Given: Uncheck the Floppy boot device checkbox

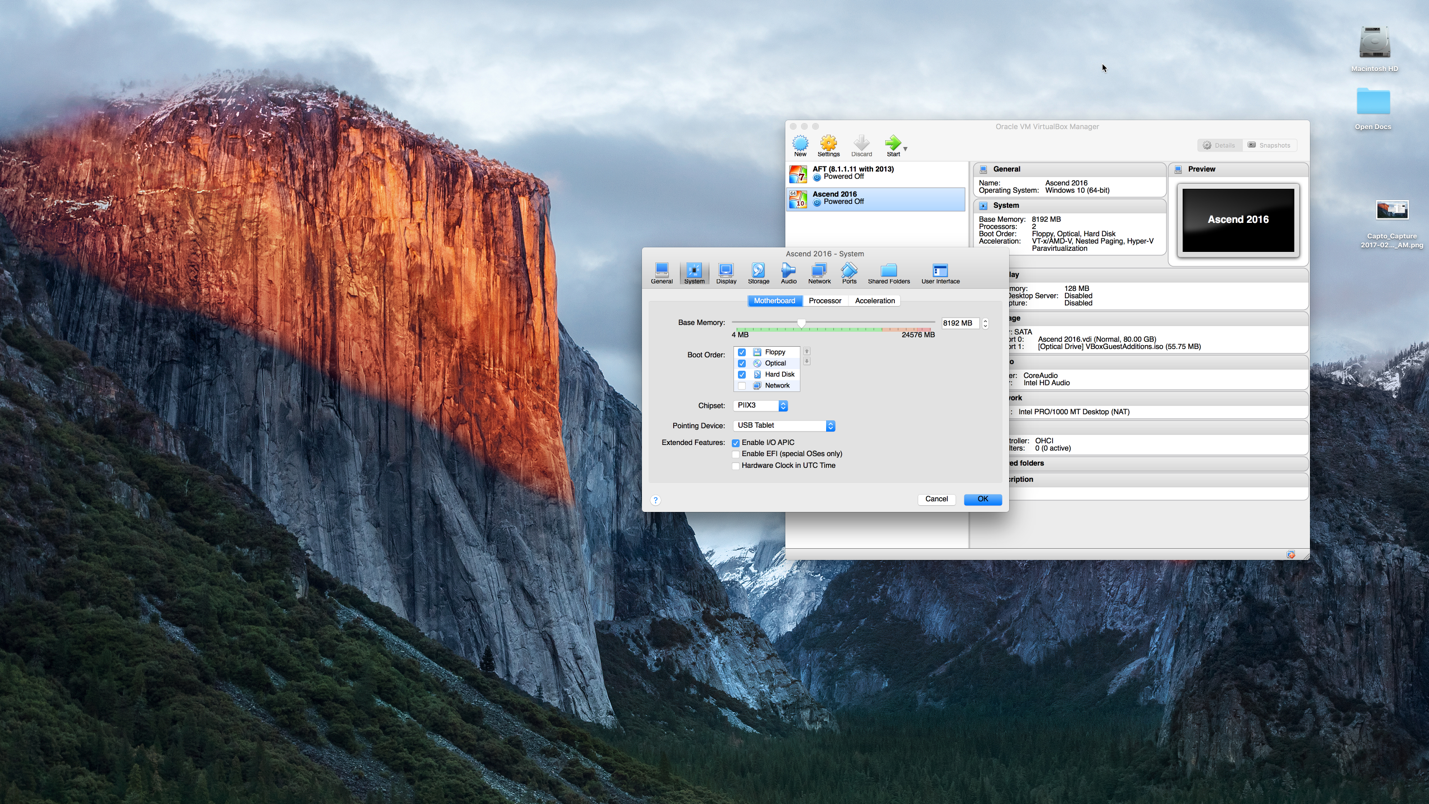Looking at the screenshot, I should coord(741,352).
